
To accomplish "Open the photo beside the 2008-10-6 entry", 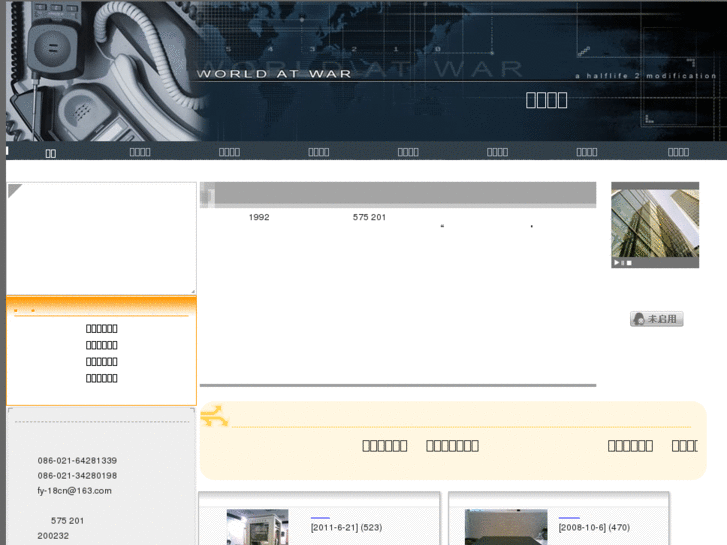I will (506, 527).
